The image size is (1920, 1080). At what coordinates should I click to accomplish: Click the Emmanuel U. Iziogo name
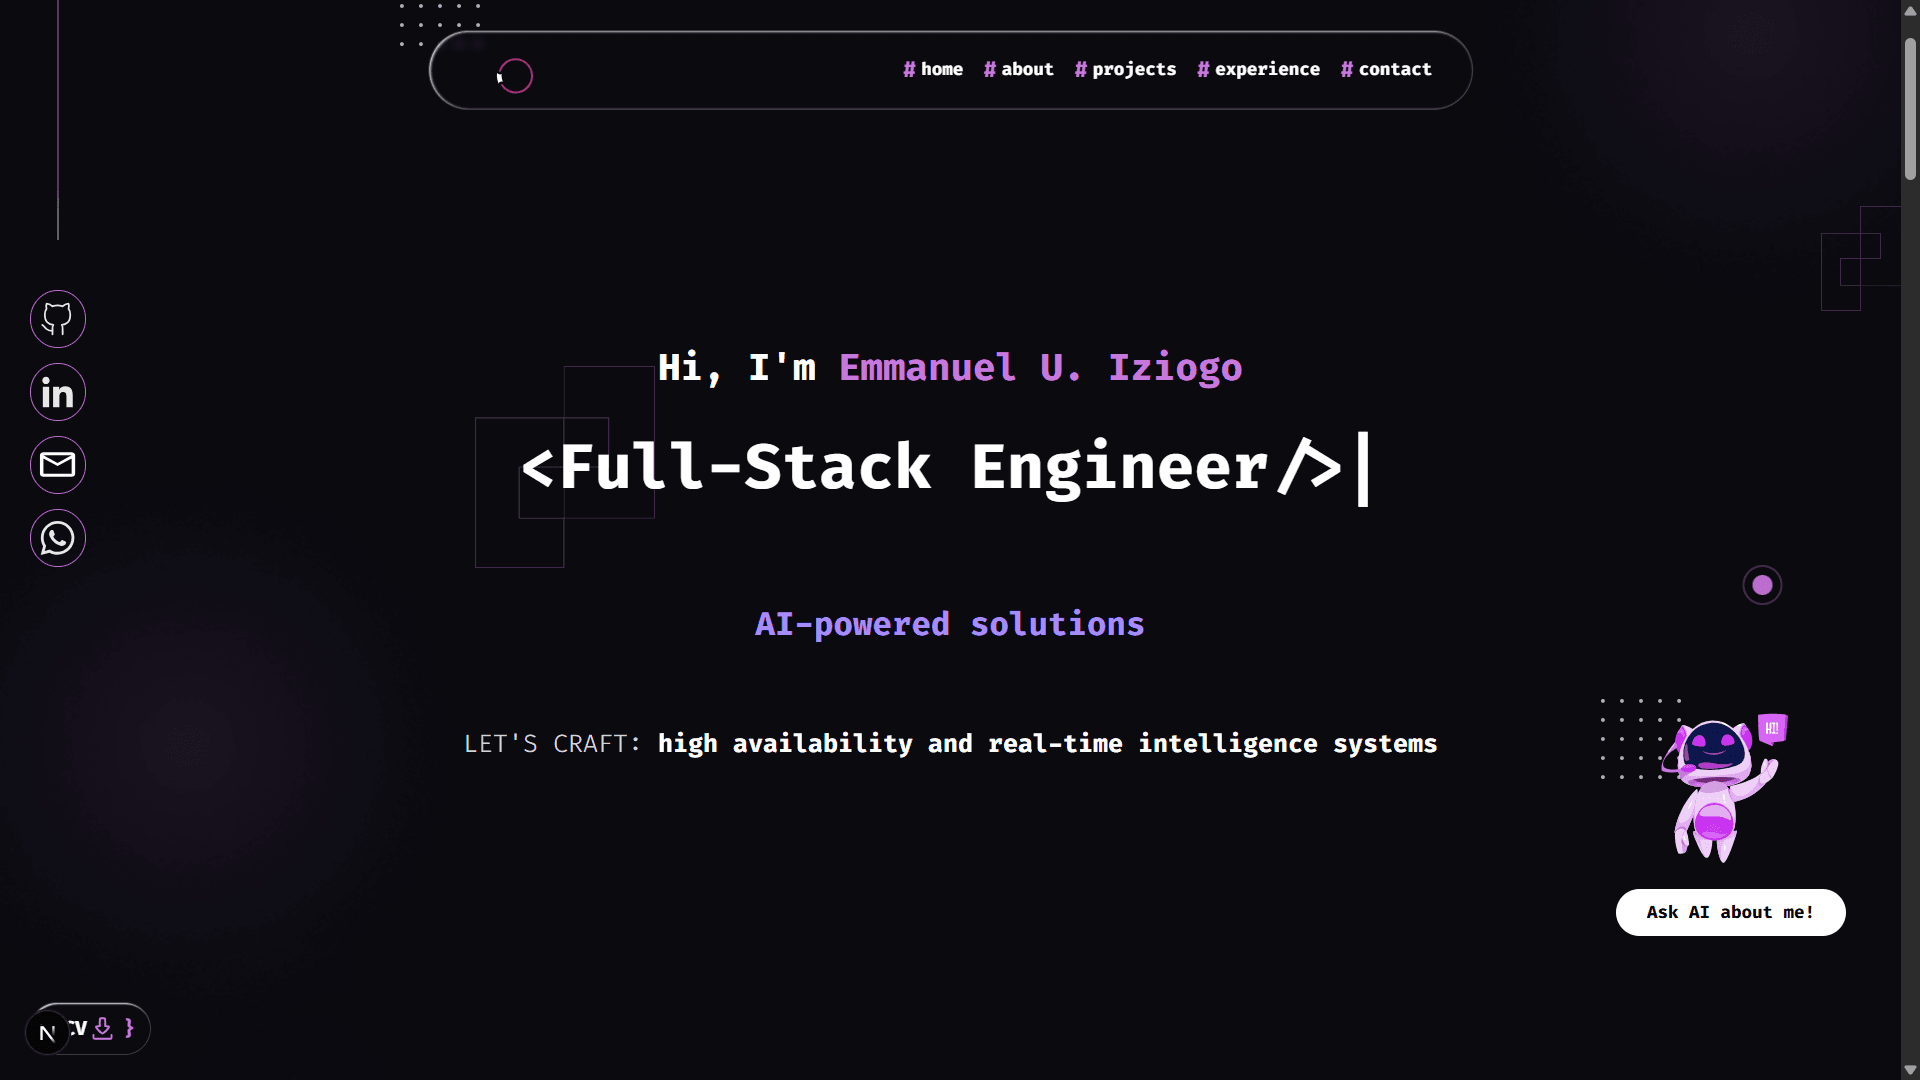tap(1041, 368)
